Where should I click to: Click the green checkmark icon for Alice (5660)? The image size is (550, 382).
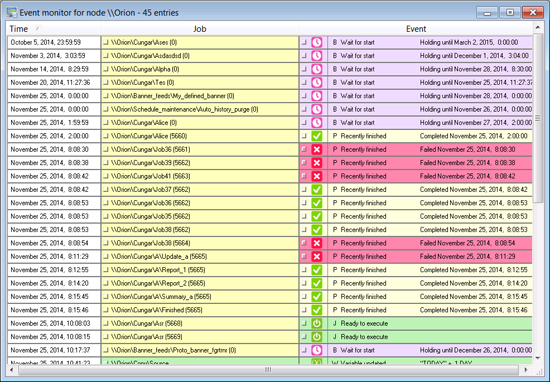point(317,136)
